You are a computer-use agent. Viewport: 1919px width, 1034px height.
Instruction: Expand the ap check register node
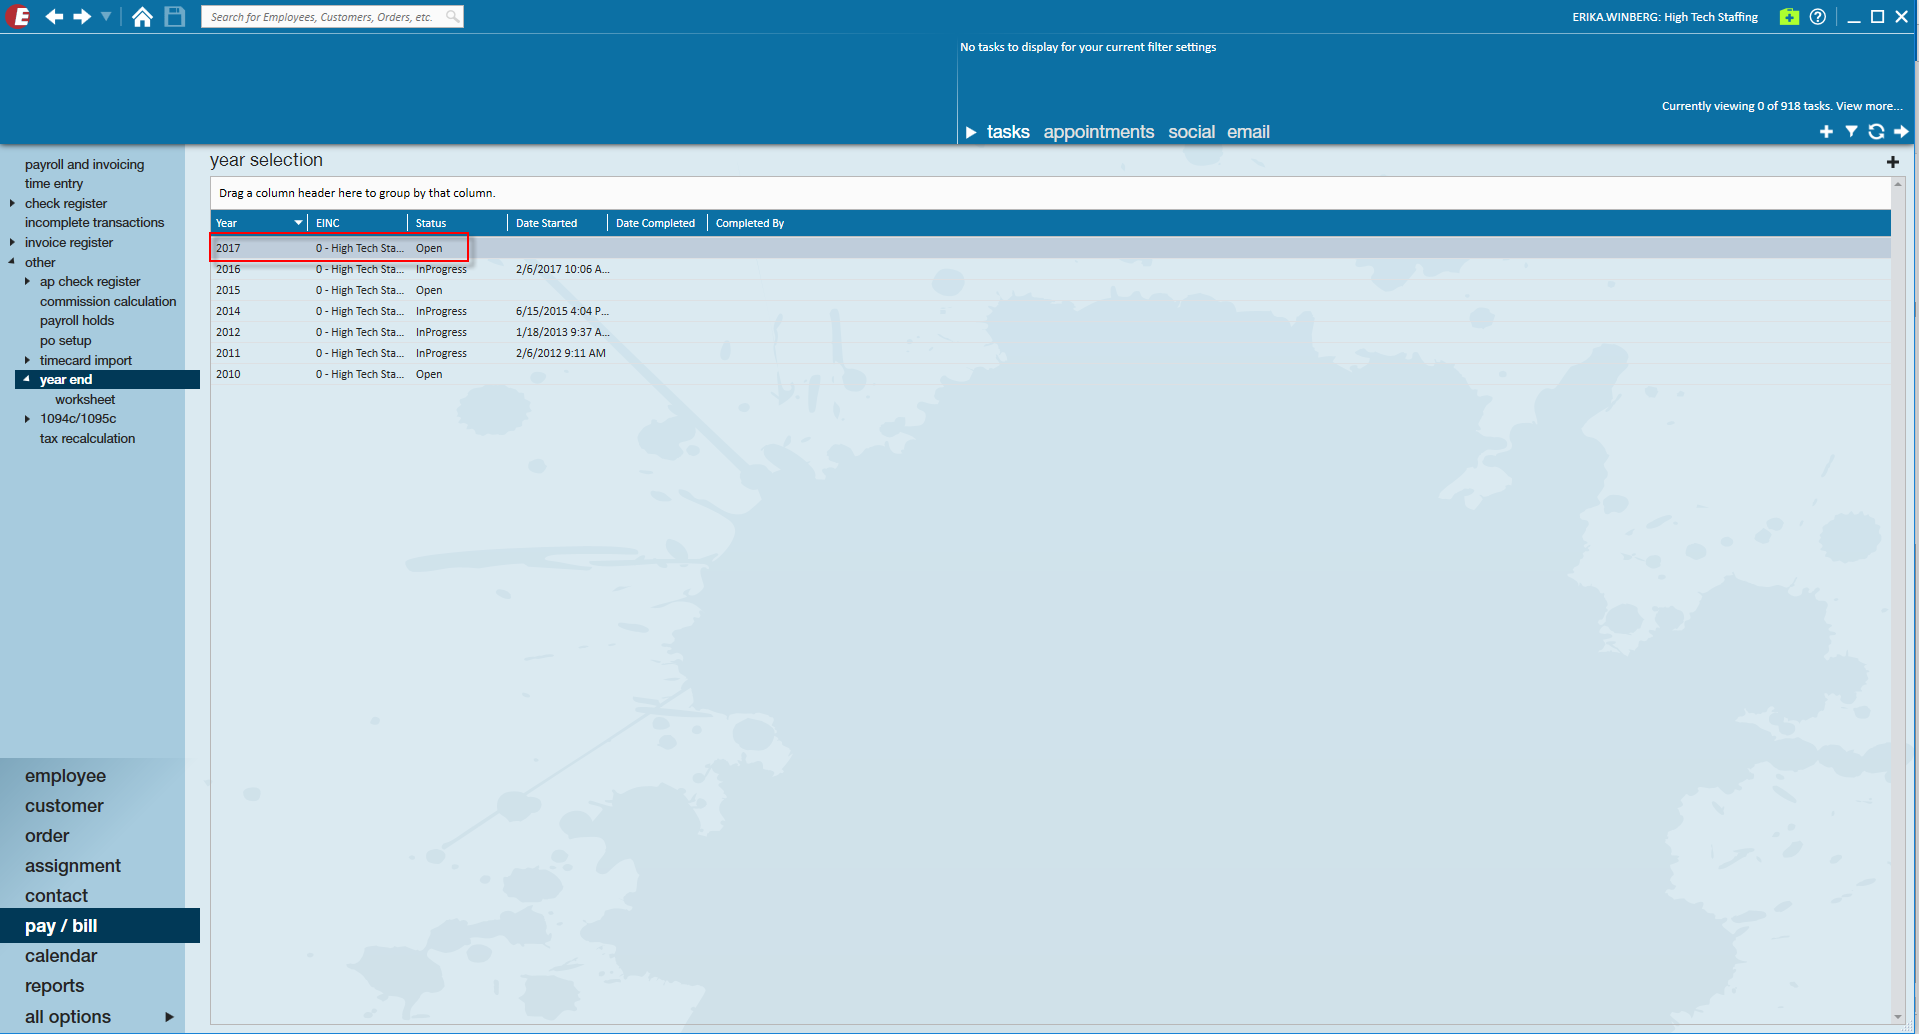point(27,282)
